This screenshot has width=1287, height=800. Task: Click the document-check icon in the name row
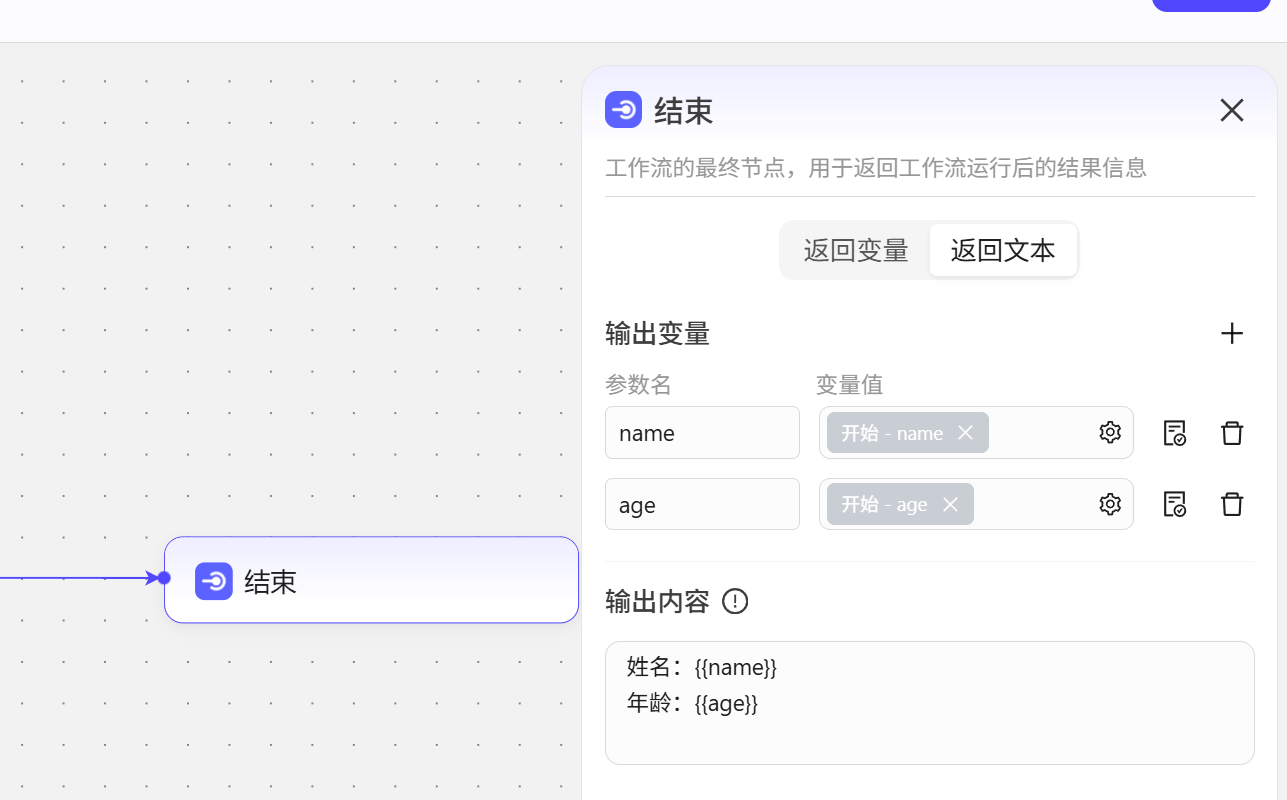1174,432
